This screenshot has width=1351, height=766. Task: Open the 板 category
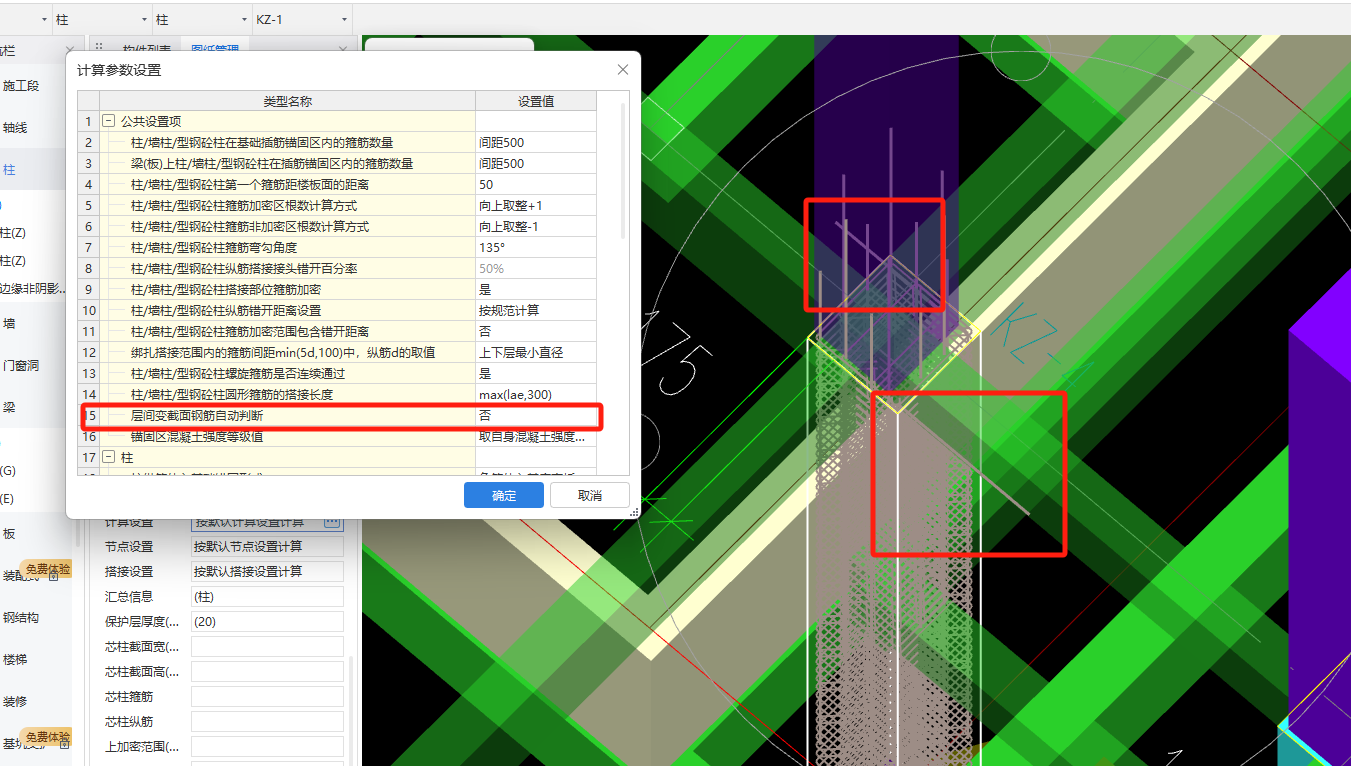pos(9,533)
